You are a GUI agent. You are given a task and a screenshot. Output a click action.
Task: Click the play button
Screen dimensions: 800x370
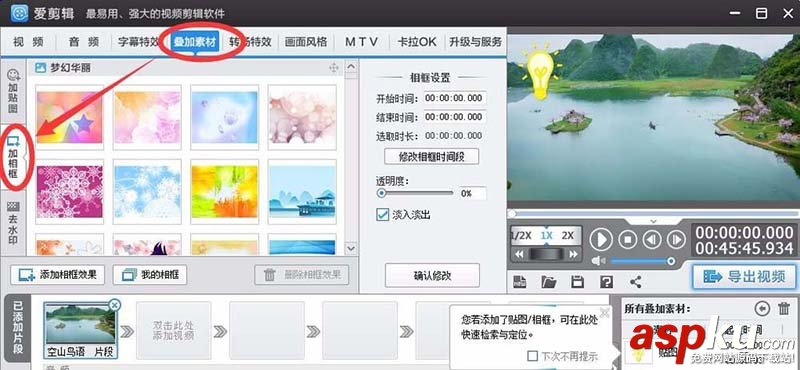601,239
